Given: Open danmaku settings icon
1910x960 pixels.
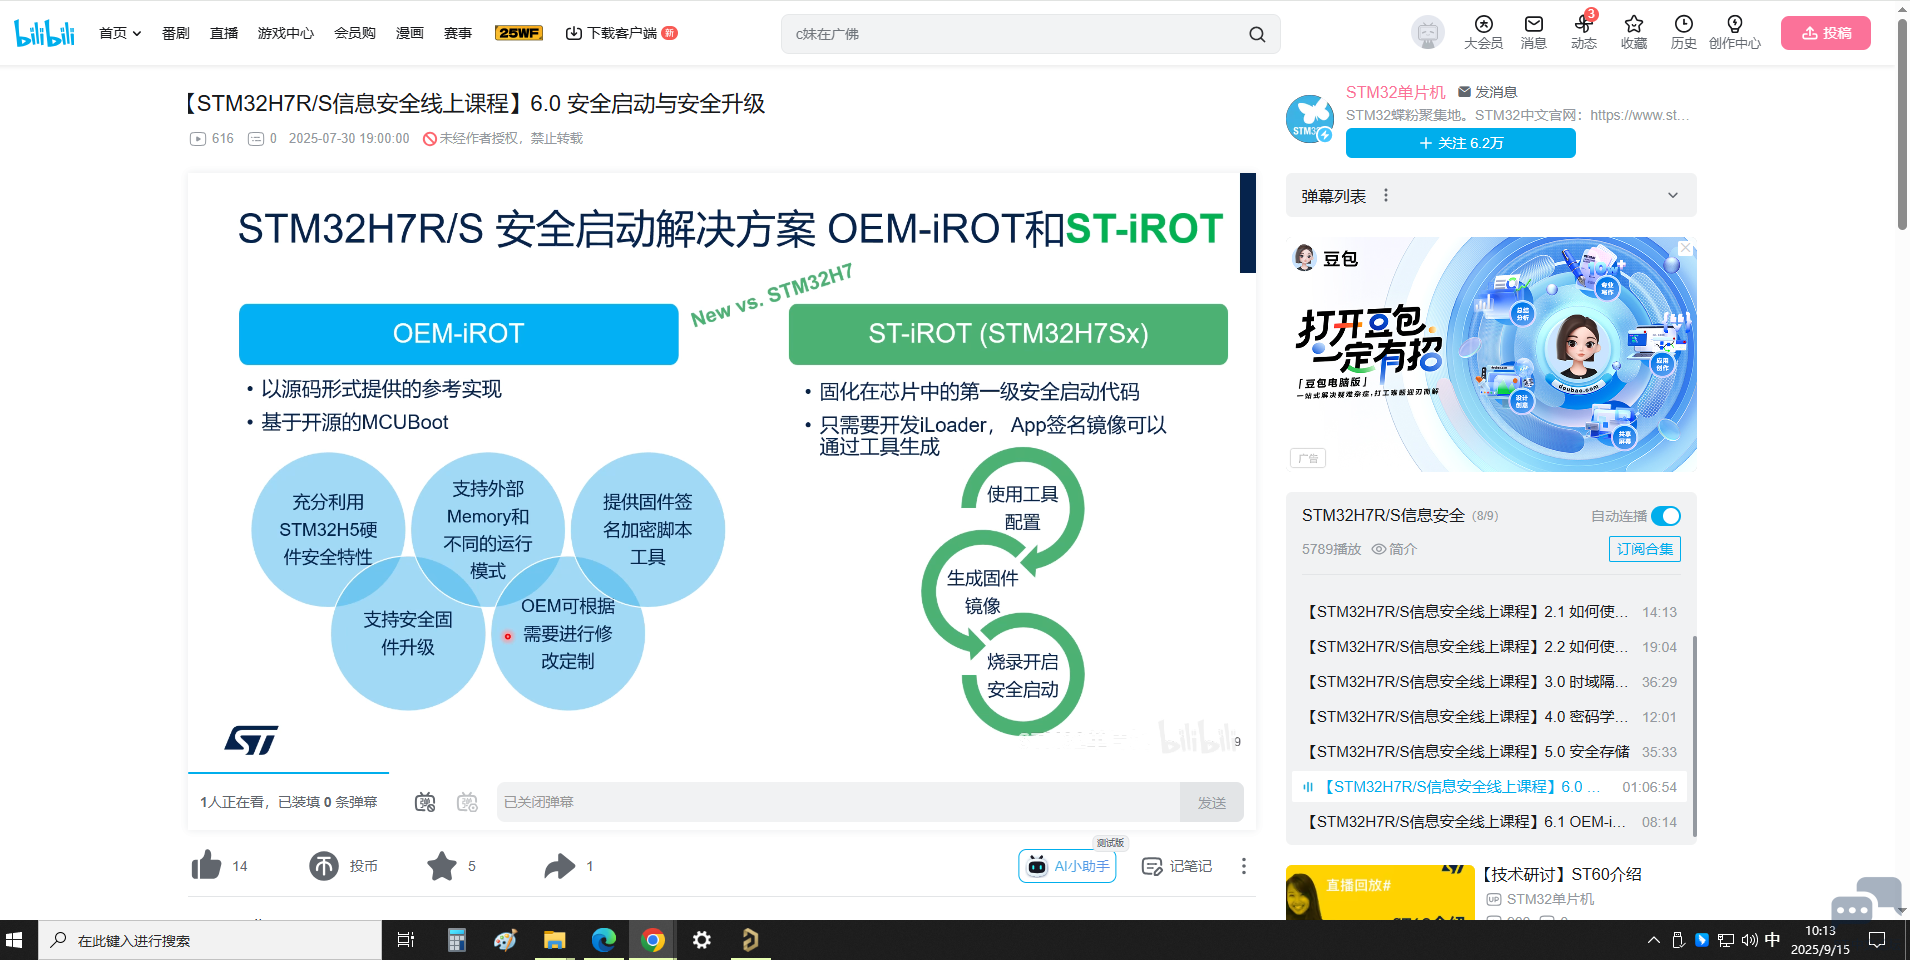Looking at the screenshot, I should pos(467,802).
